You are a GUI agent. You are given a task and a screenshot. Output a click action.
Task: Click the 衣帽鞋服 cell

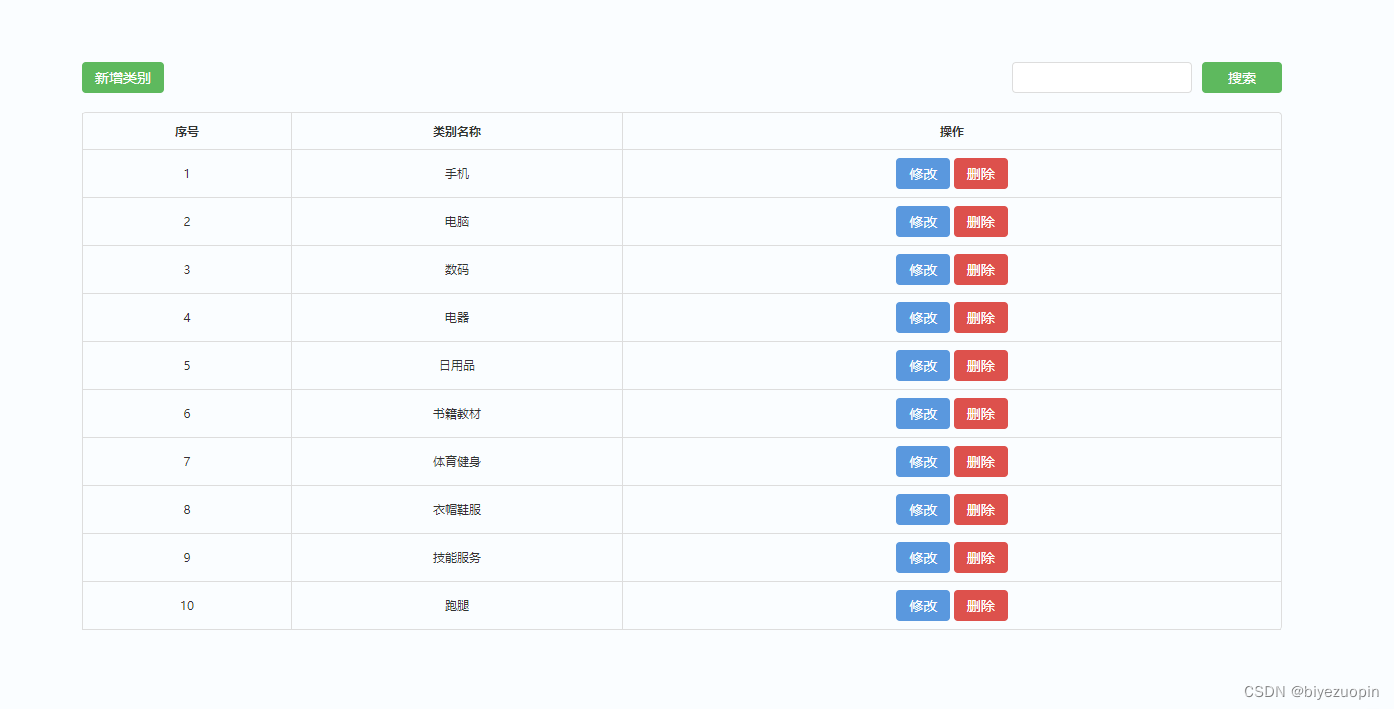pyautogui.click(x=457, y=510)
